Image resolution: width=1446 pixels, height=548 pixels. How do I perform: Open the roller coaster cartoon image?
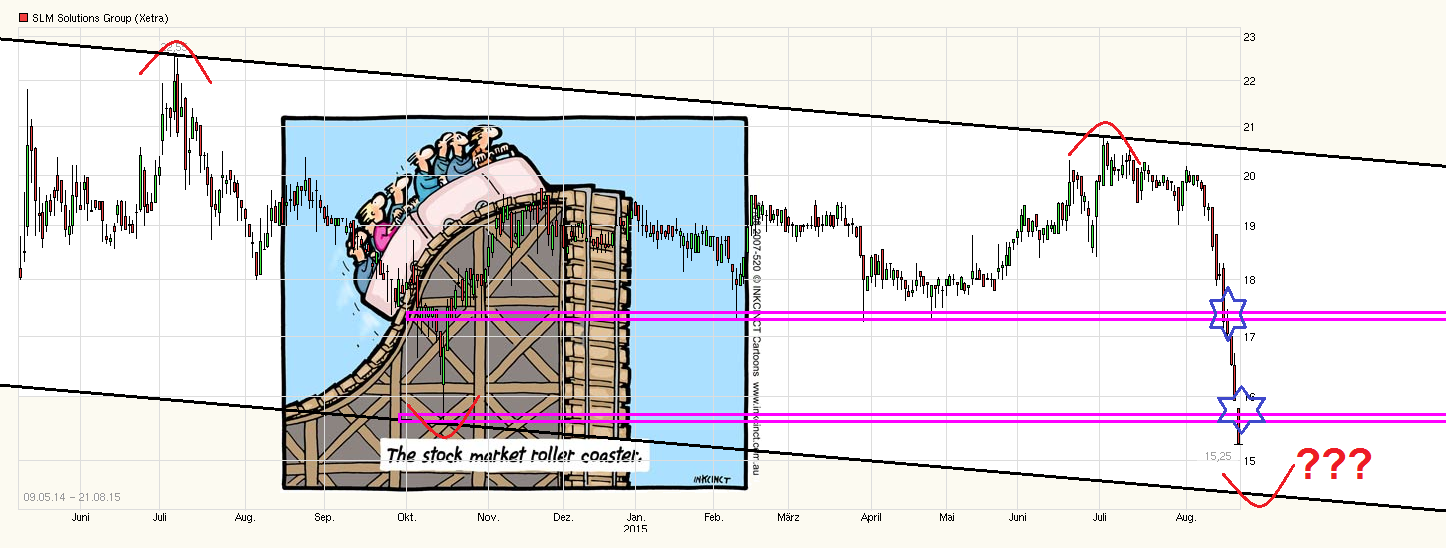515,303
